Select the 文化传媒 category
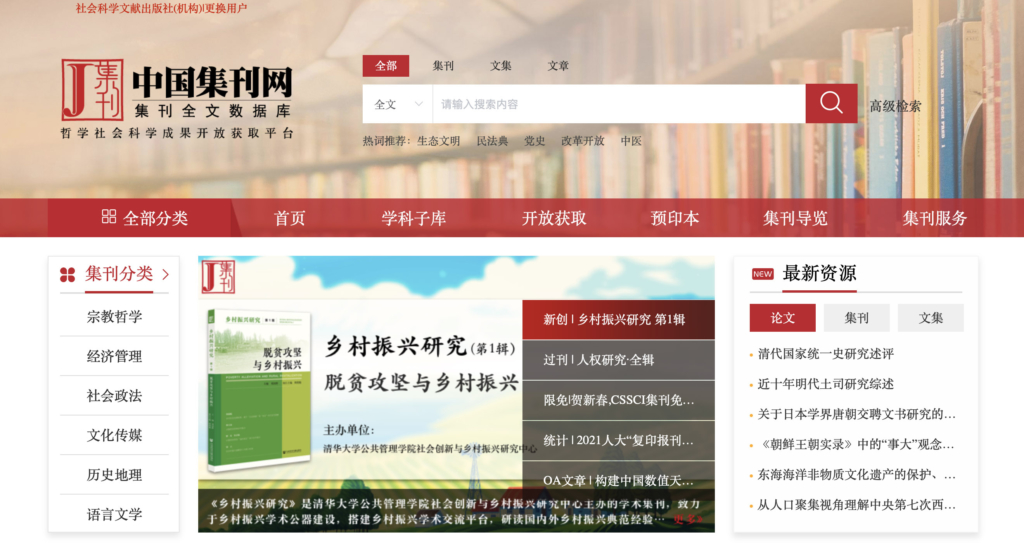This screenshot has width=1024, height=543. (x=114, y=435)
